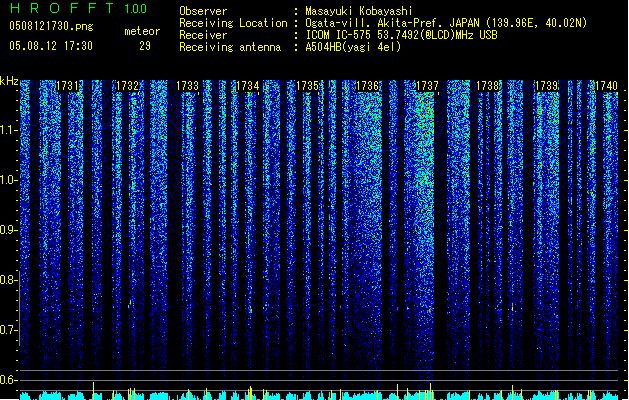Select the meteor count value 29
629x400 pixels.
[x=145, y=46]
